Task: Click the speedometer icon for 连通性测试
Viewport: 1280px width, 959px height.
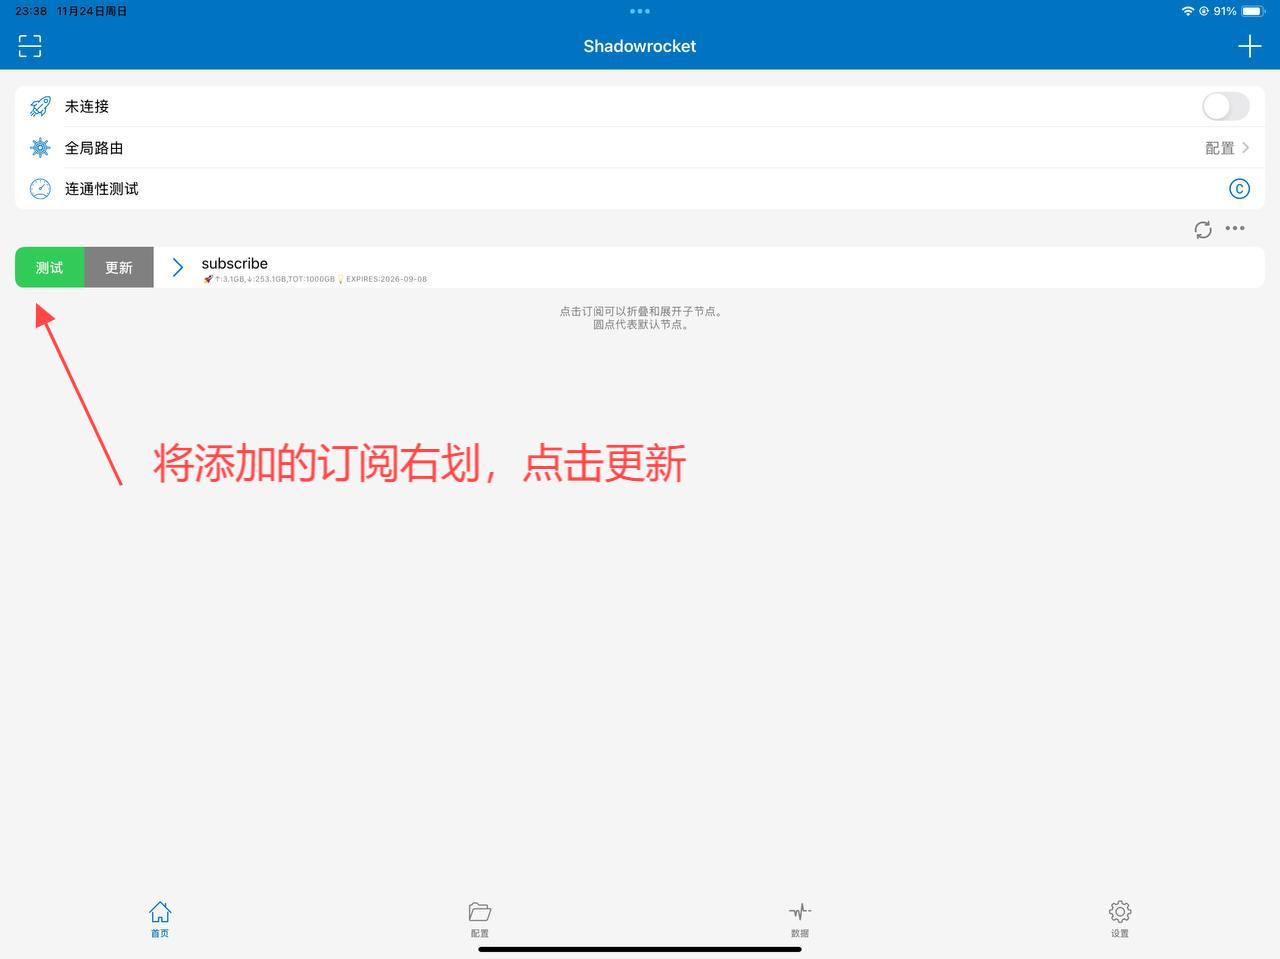Action: point(40,189)
